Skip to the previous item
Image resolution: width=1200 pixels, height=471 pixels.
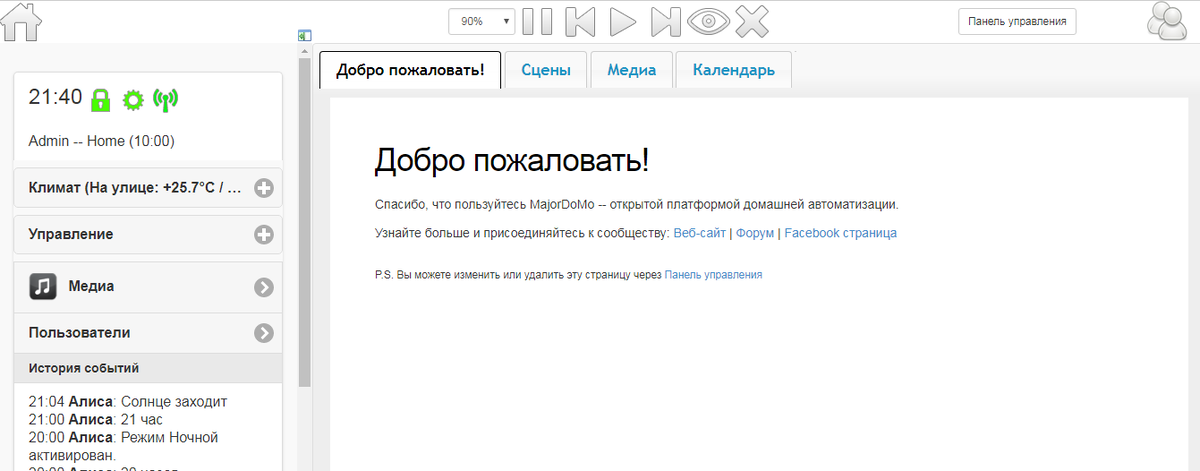pos(580,20)
